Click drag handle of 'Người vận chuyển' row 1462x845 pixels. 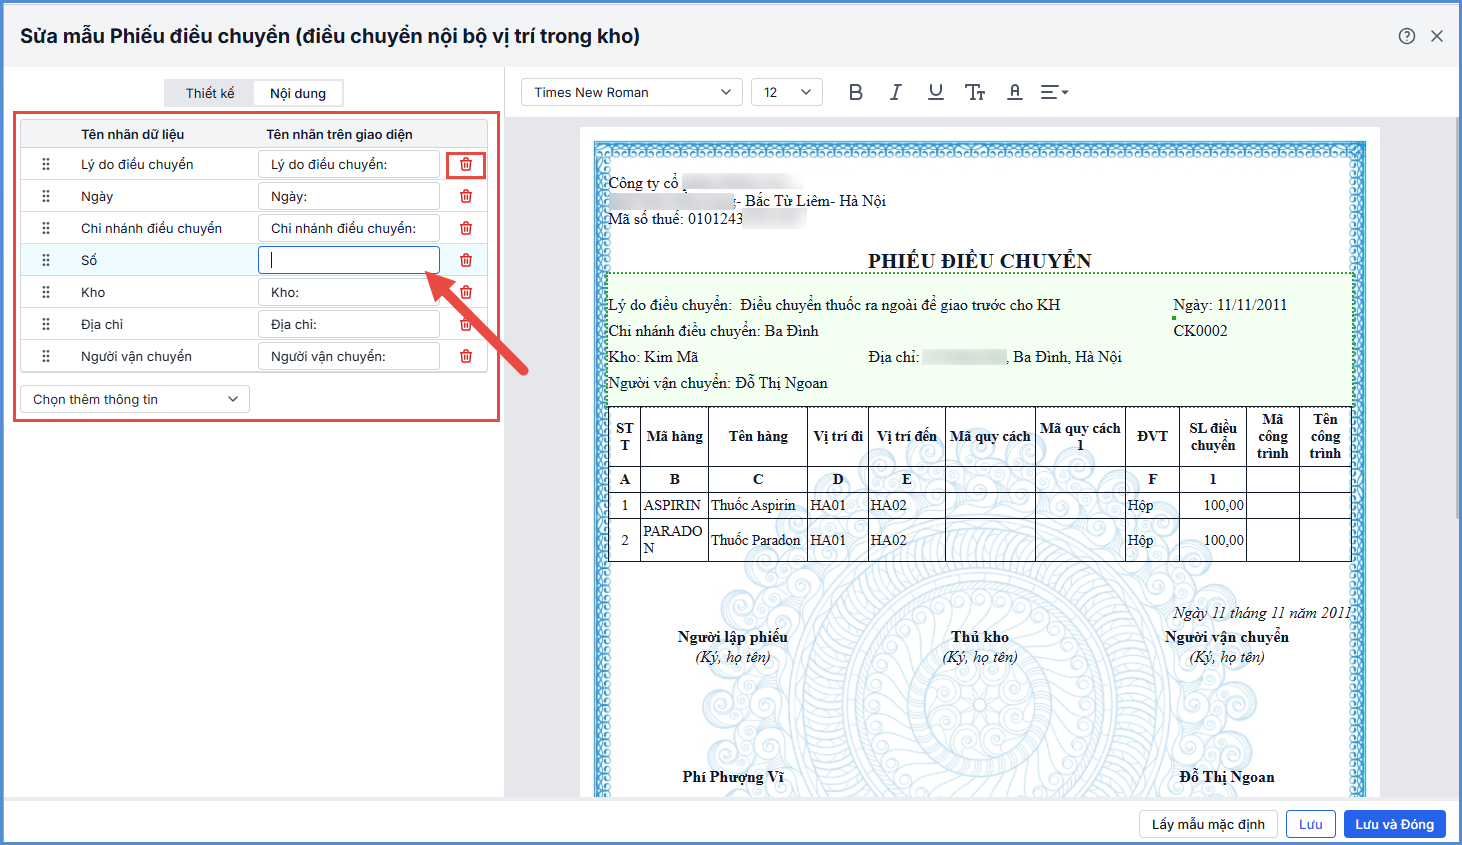click(x=46, y=356)
